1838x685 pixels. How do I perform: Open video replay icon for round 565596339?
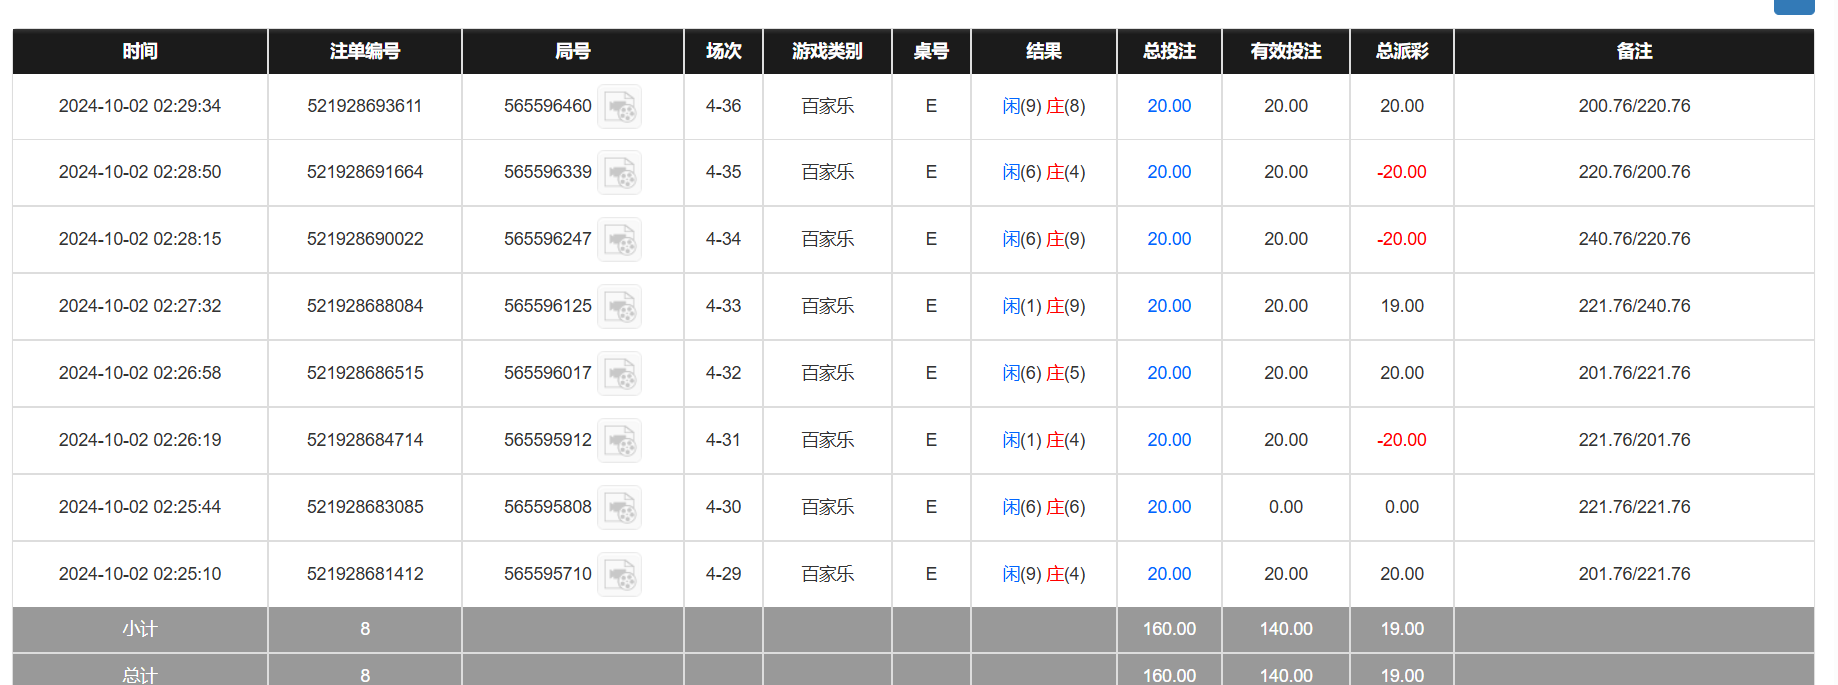click(x=619, y=173)
